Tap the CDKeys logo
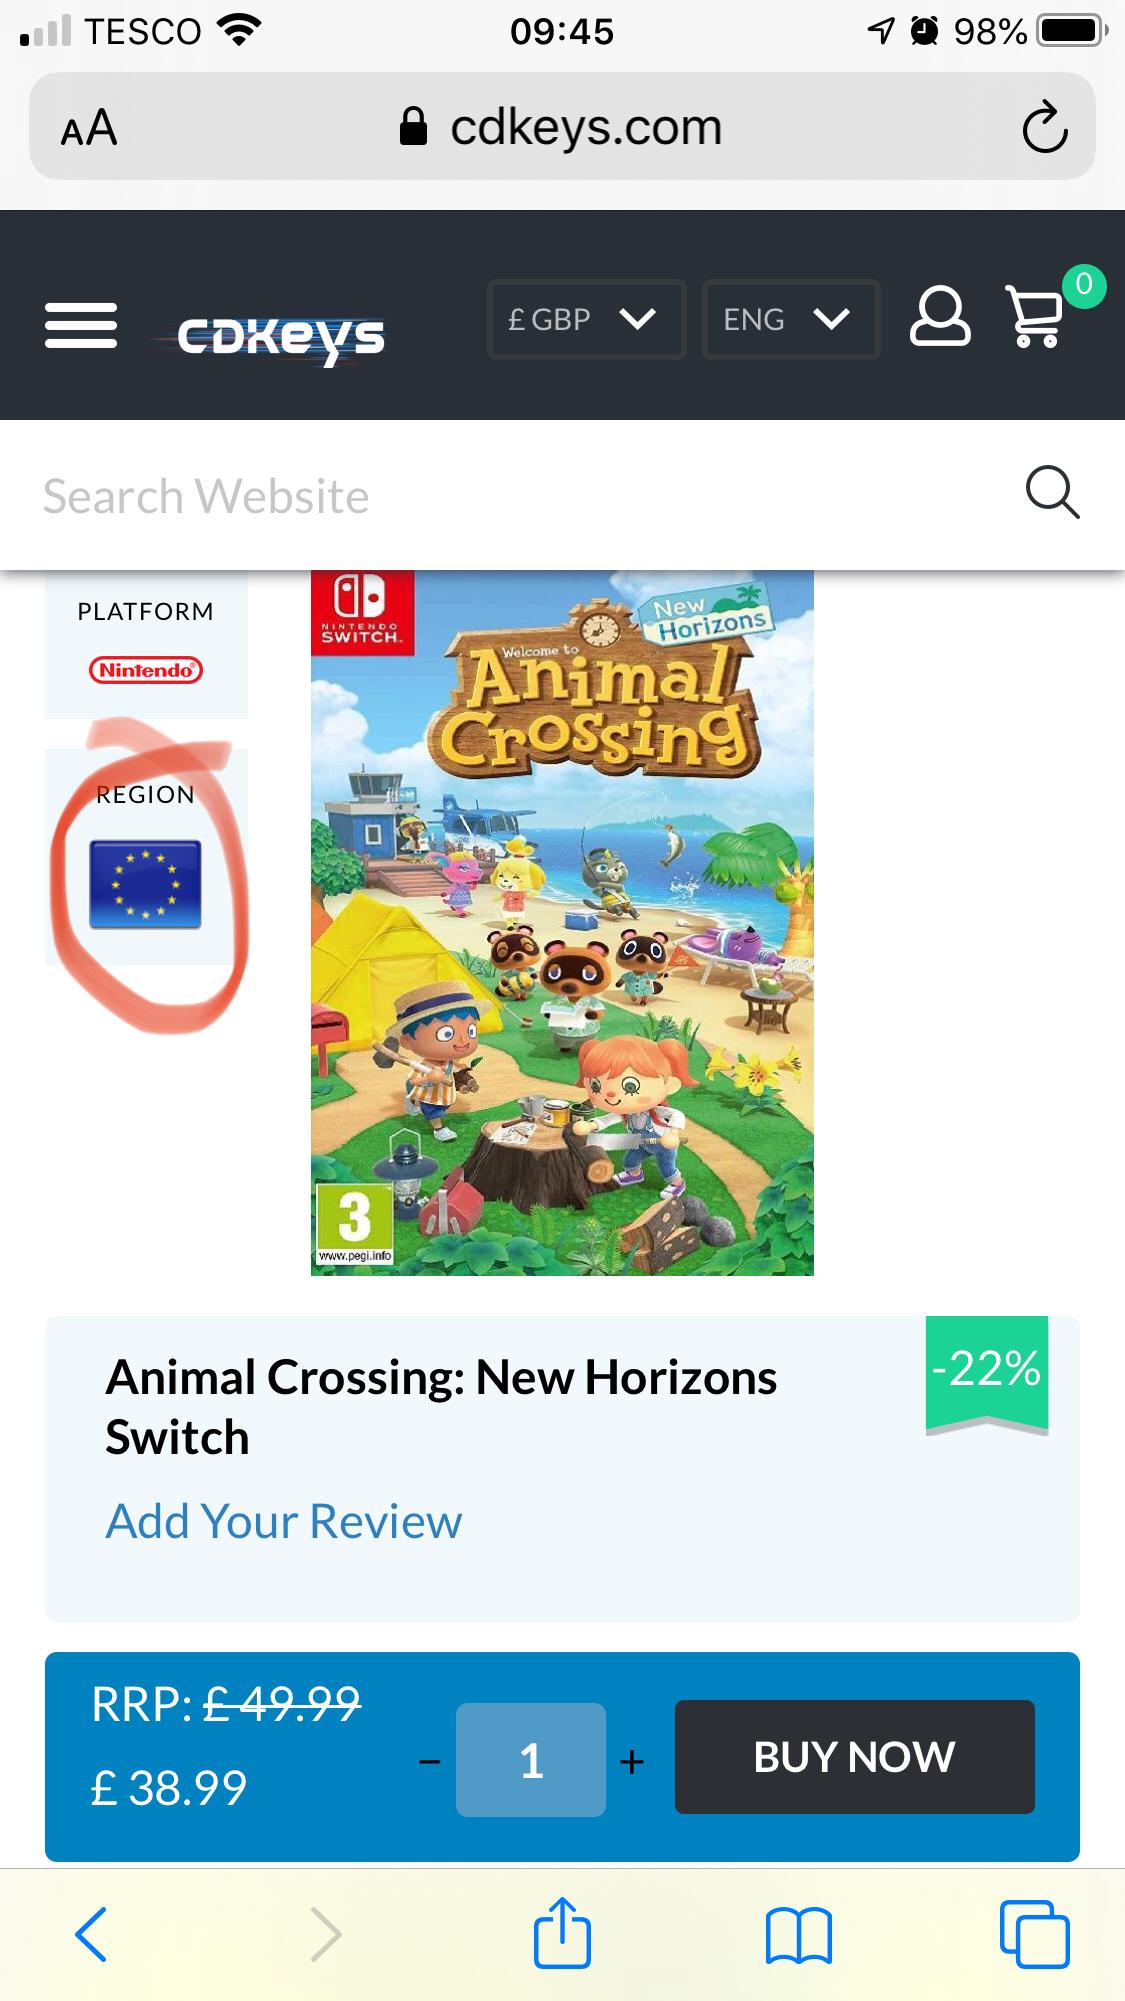The image size is (1125, 2001). point(280,338)
